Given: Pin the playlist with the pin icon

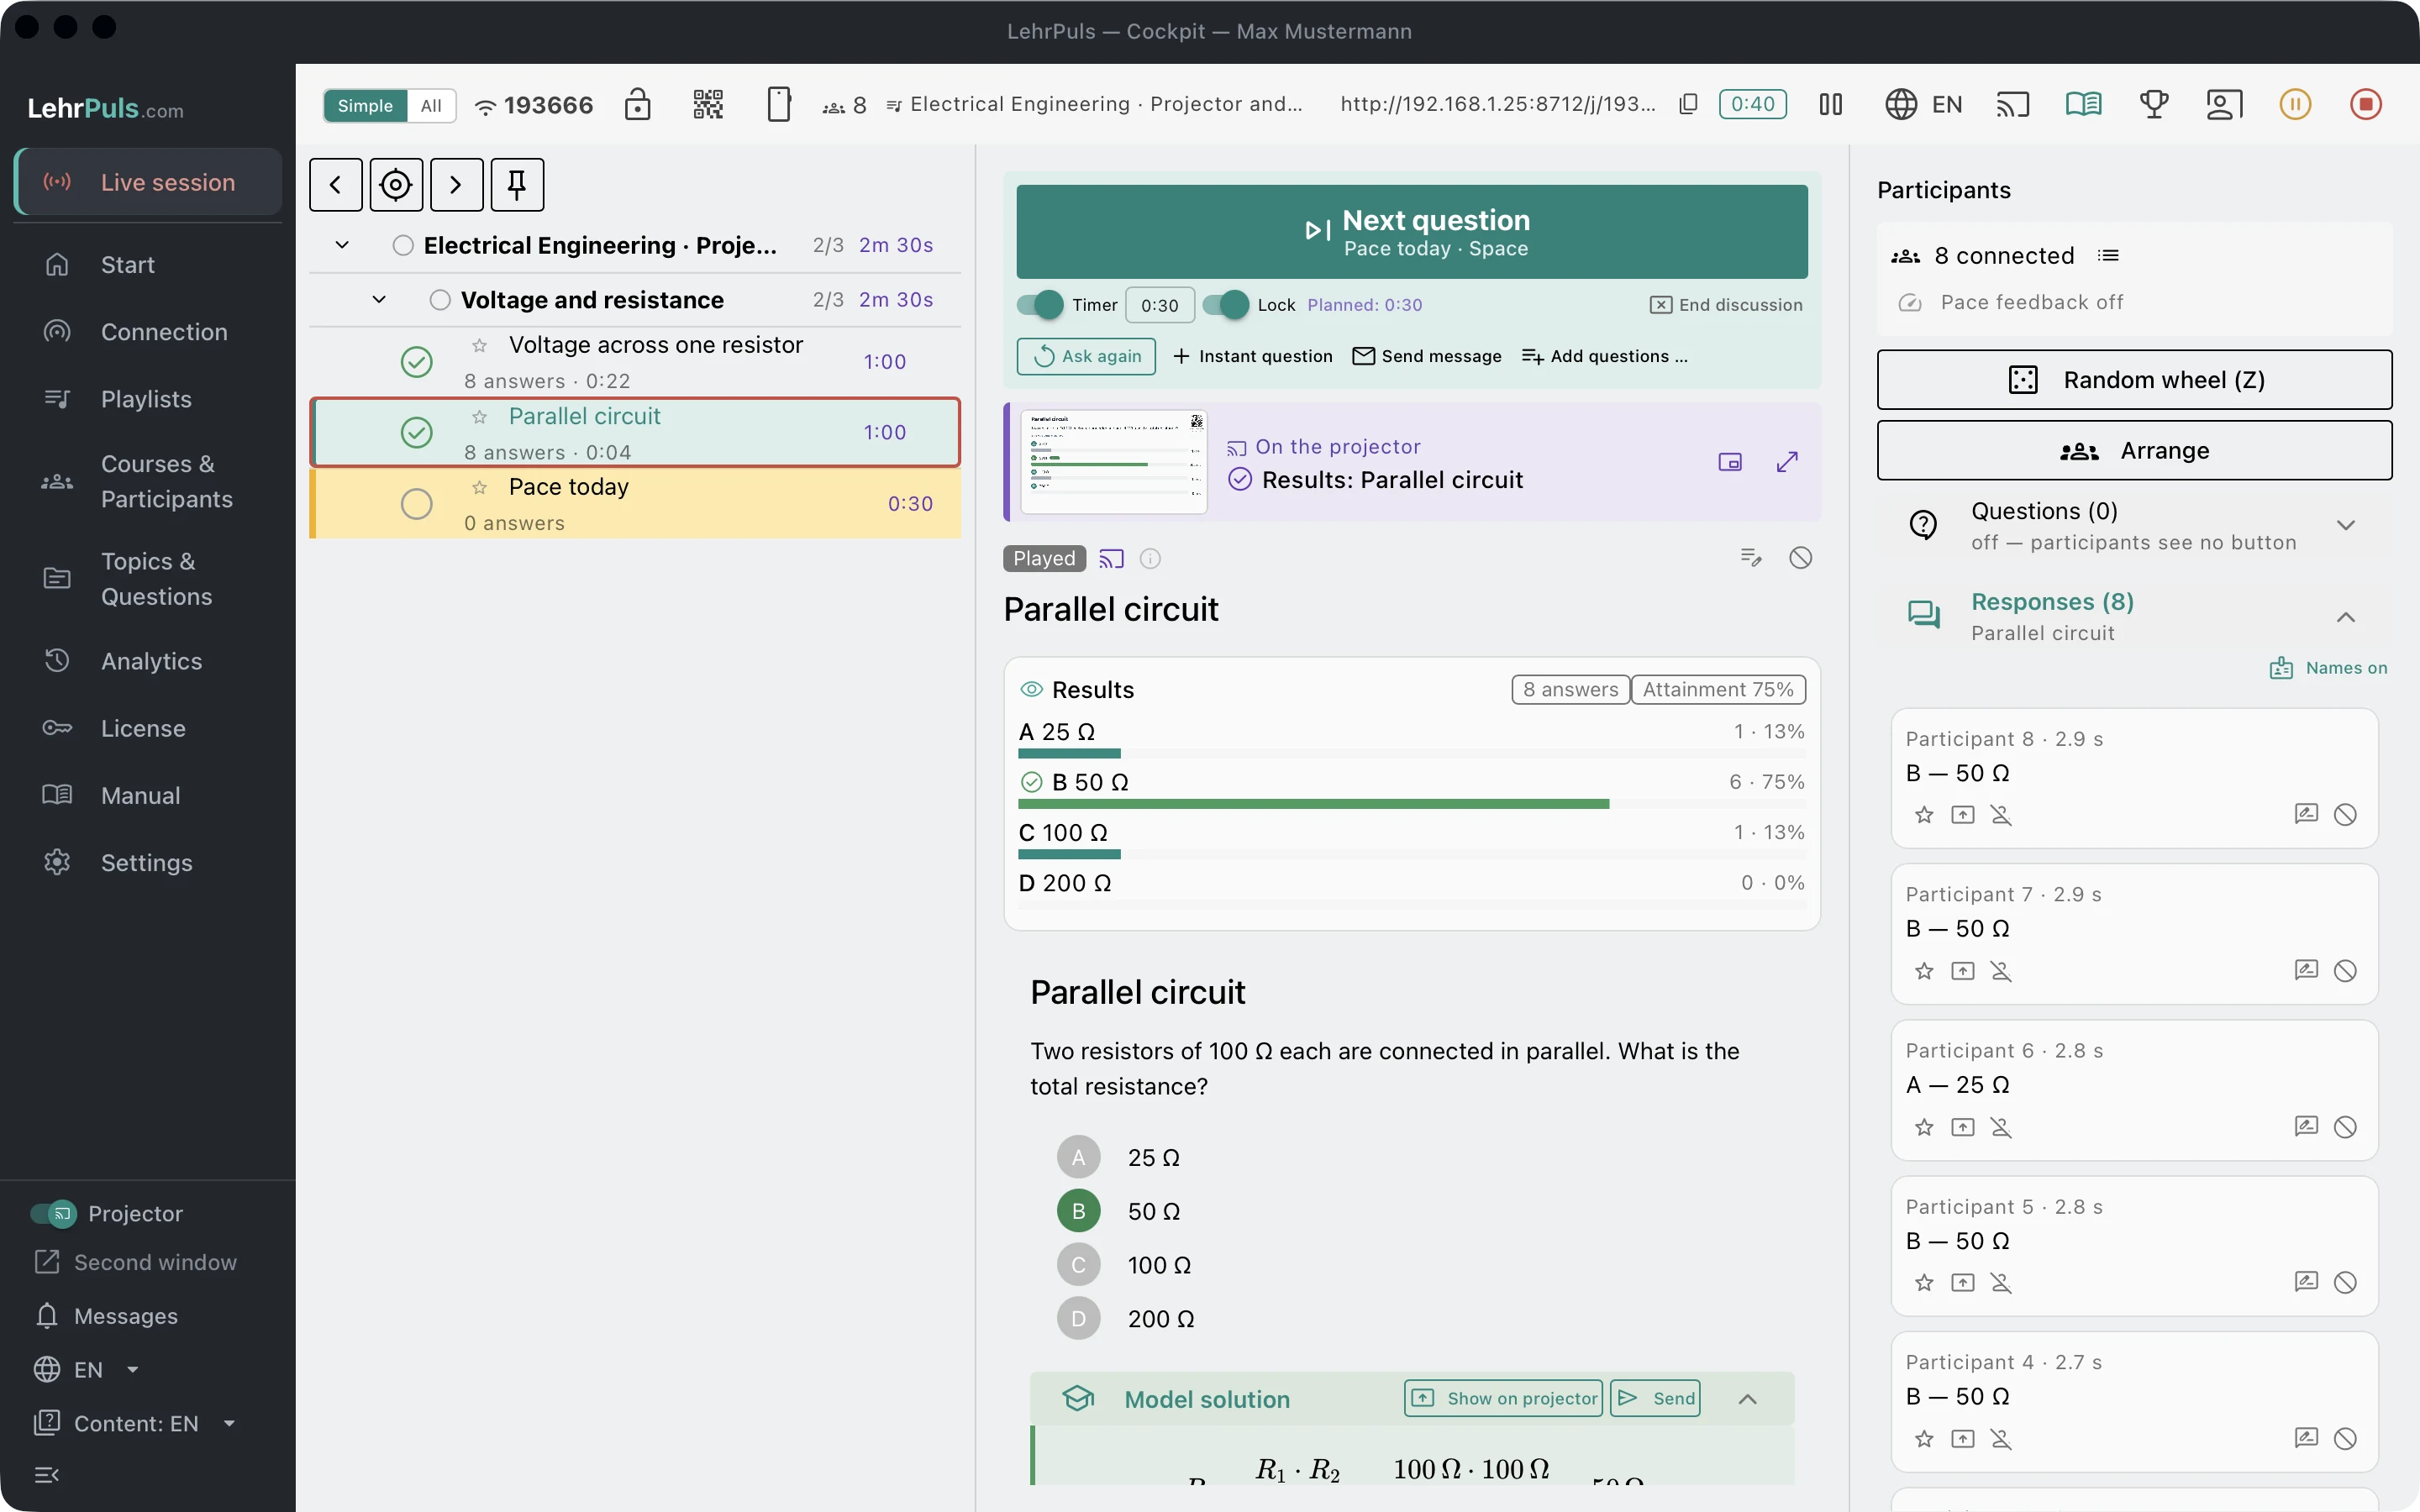Looking at the screenshot, I should tap(517, 185).
